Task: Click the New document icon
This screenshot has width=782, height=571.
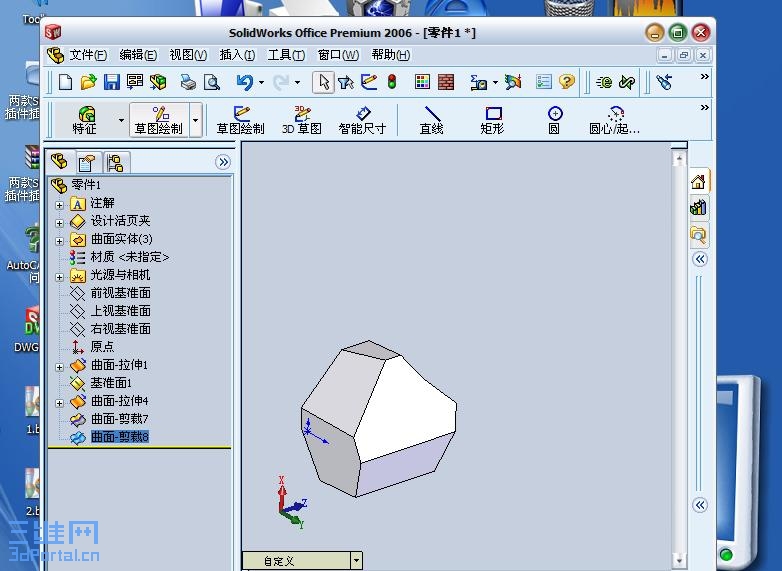Action: tap(65, 82)
